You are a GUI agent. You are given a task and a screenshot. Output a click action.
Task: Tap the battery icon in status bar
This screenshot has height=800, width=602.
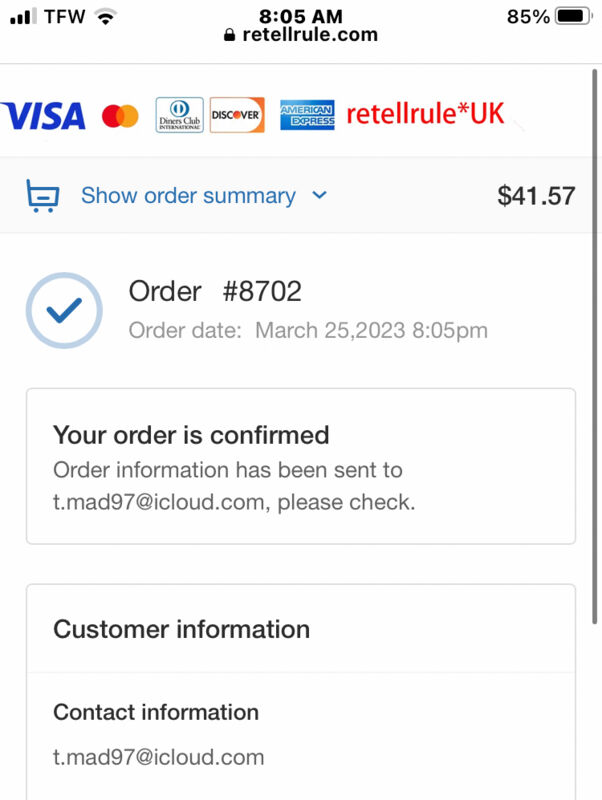pos(573,16)
